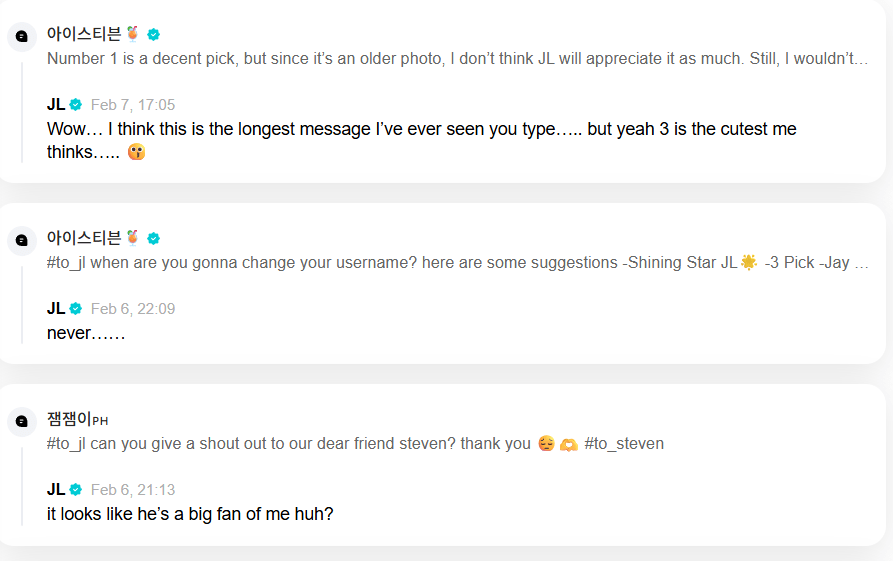Click avatar icon next to #to_jl username post
Screen dimensions: 893x561
click(22, 241)
